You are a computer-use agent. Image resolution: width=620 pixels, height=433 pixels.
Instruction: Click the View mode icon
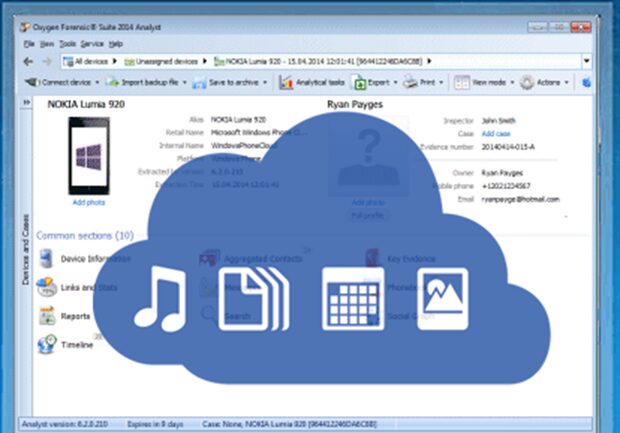(x=461, y=82)
